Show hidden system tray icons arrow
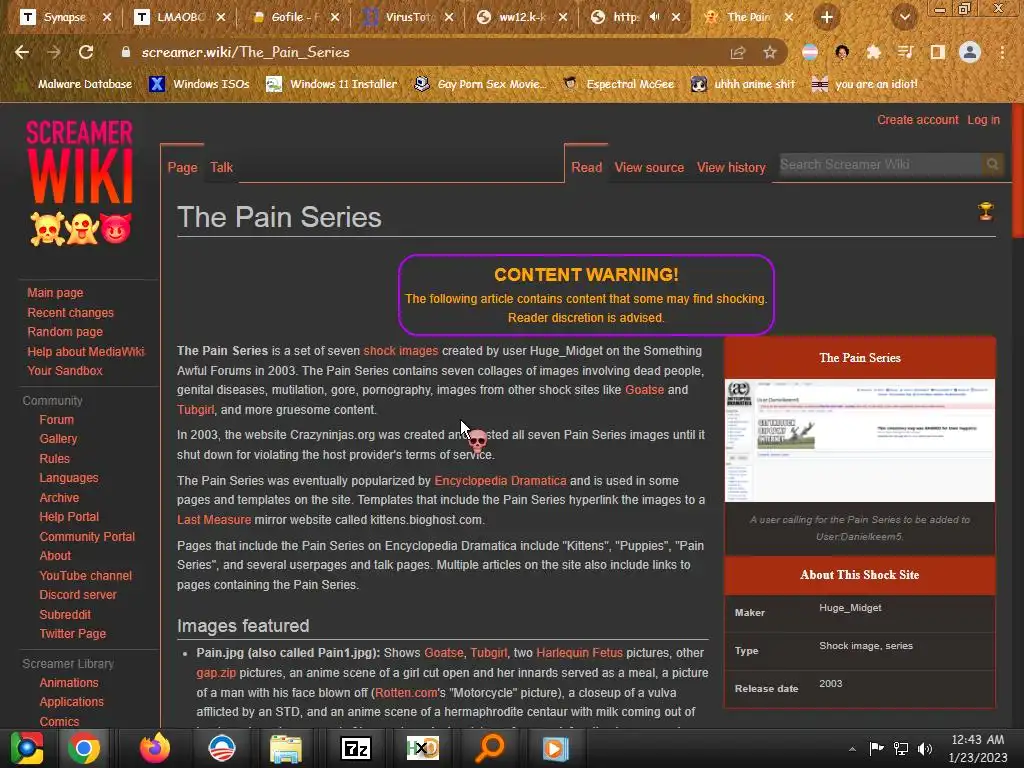Viewport: 1024px width, 768px height. [852, 749]
